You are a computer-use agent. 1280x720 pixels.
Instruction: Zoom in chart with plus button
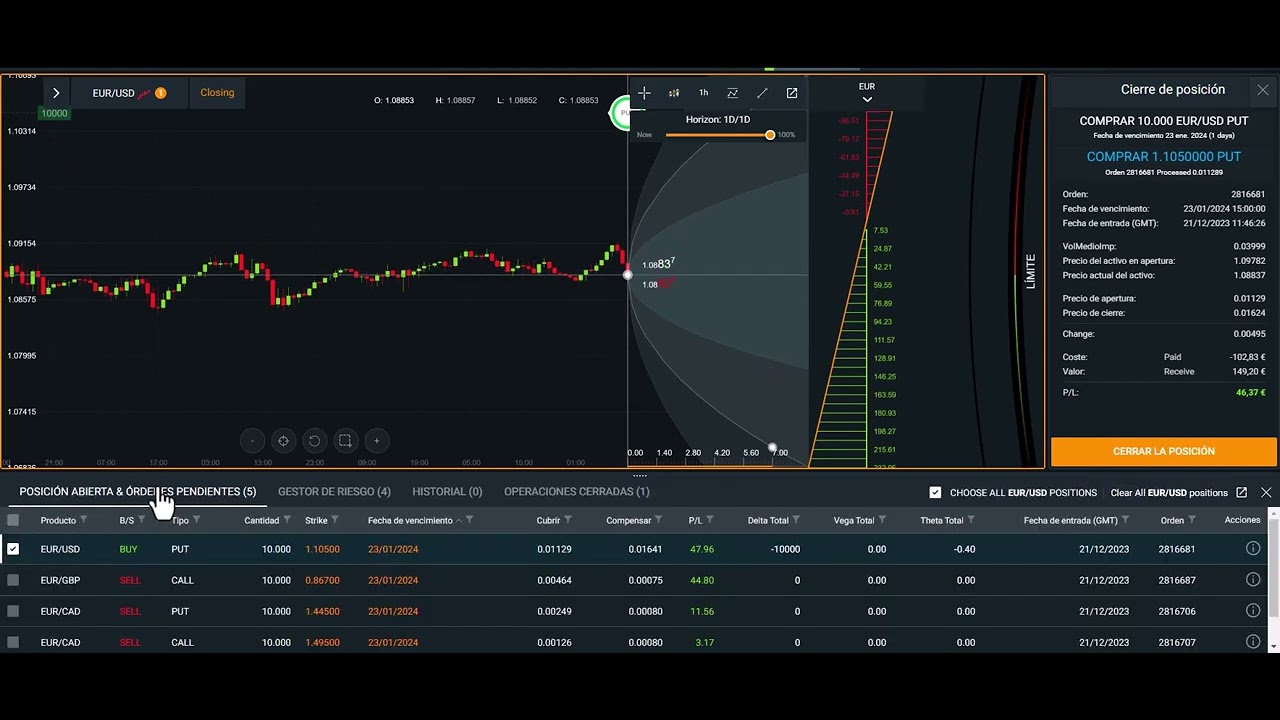coord(376,441)
